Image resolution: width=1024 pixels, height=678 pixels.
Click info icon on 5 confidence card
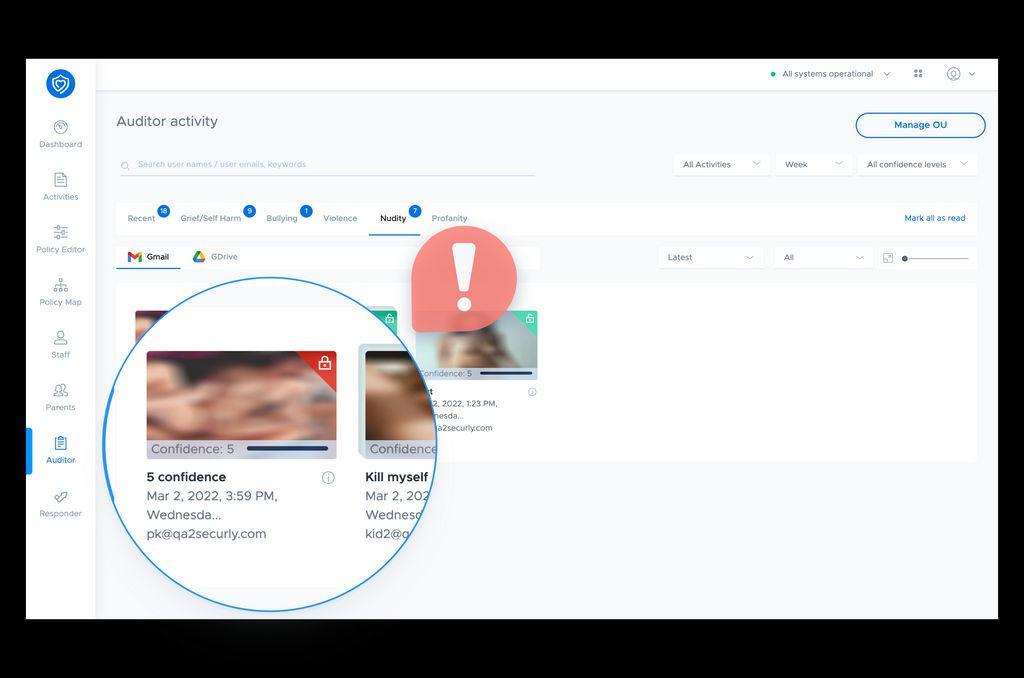(328, 477)
